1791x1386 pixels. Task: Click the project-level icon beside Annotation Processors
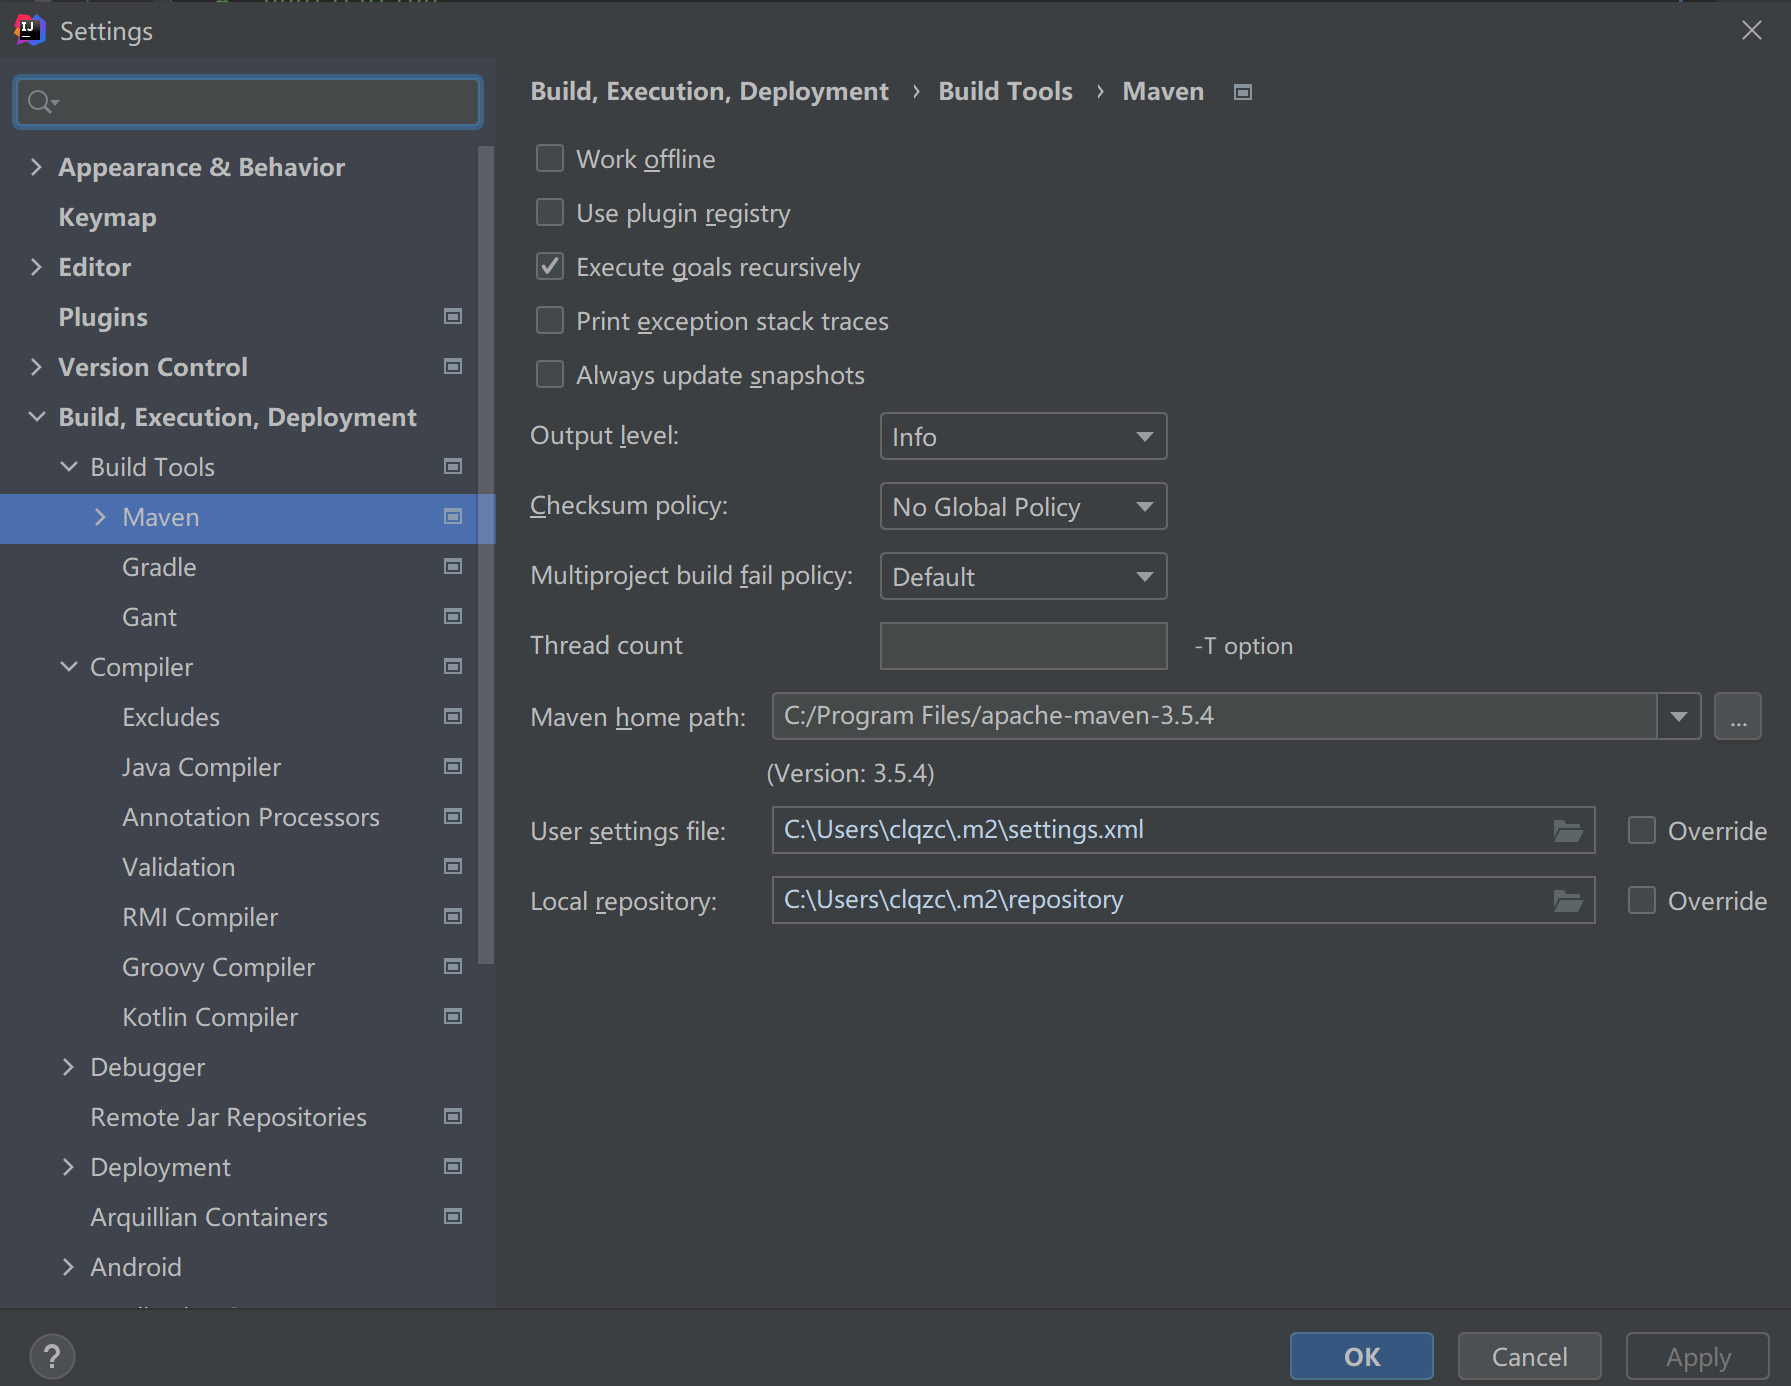click(x=453, y=817)
